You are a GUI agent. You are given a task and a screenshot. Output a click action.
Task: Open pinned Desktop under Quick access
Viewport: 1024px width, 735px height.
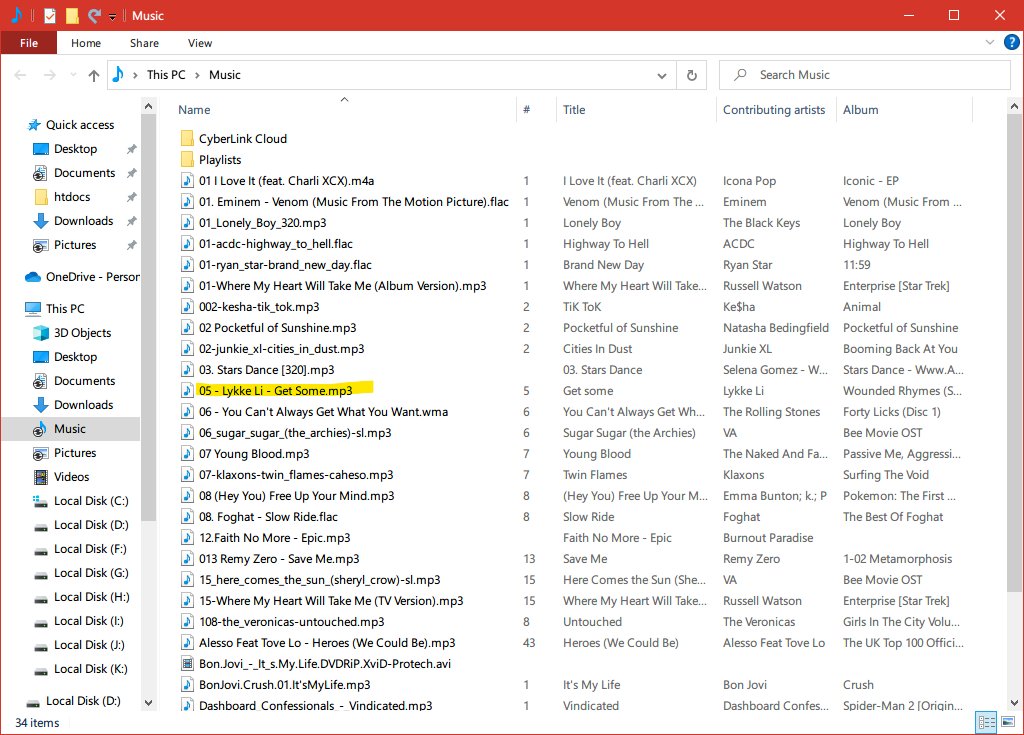75,149
